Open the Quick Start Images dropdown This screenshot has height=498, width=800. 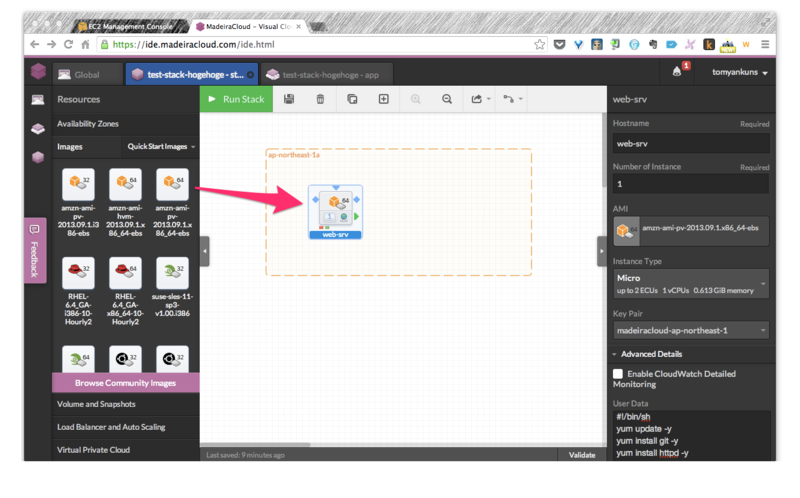[x=161, y=146]
